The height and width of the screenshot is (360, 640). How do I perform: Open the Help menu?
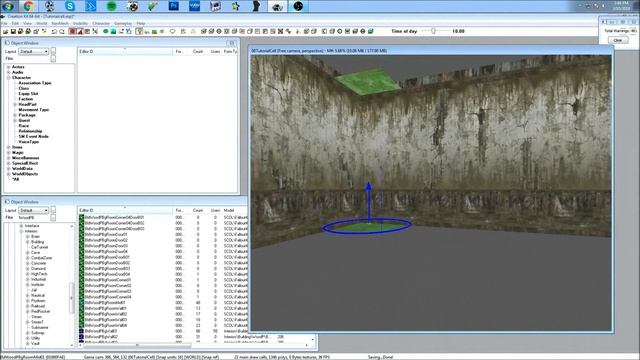[141, 24]
